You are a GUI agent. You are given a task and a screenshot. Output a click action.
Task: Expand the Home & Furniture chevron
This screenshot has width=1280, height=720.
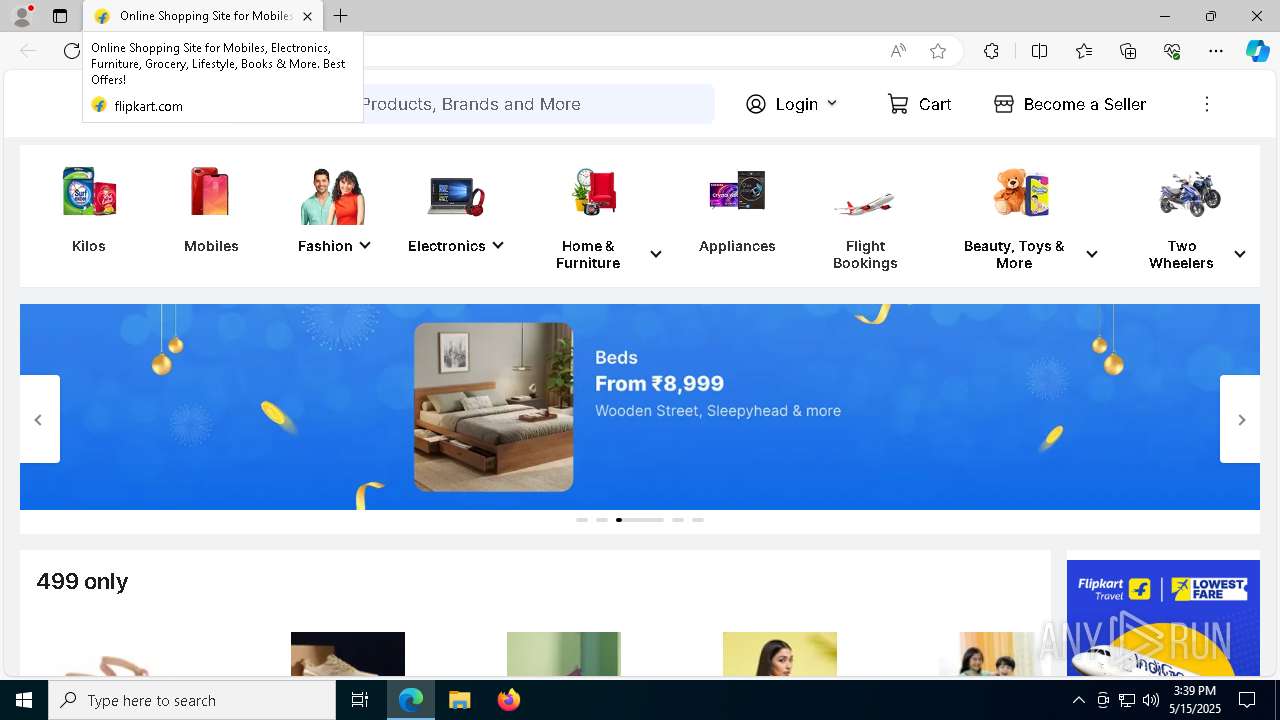pos(656,254)
